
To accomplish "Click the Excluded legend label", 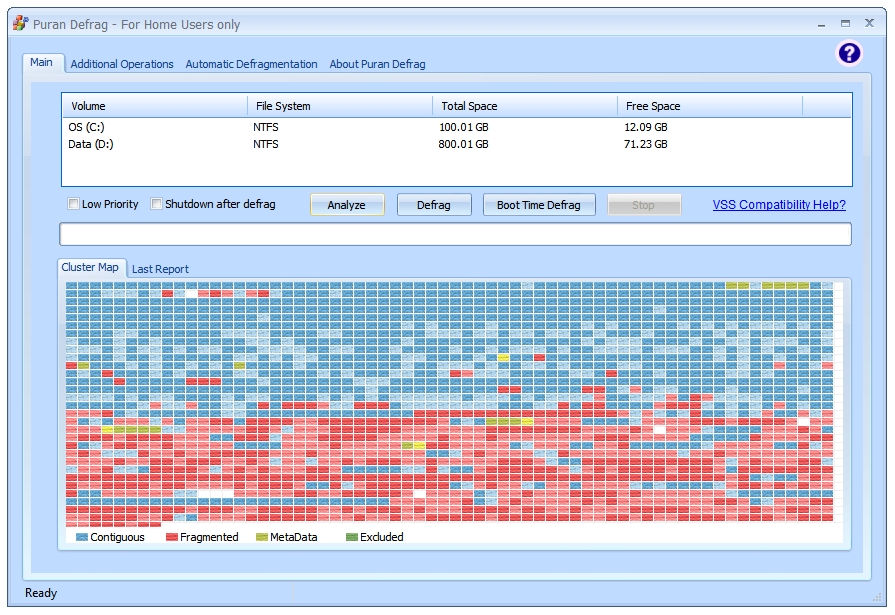I will coord(381,537).
